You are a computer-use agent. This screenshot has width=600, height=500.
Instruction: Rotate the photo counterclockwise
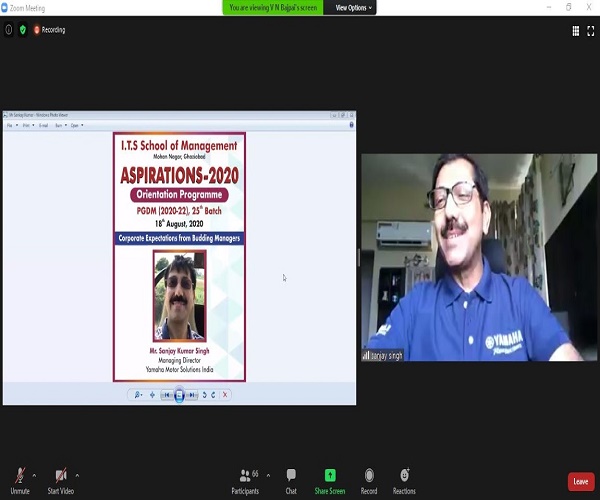point(204,395)
